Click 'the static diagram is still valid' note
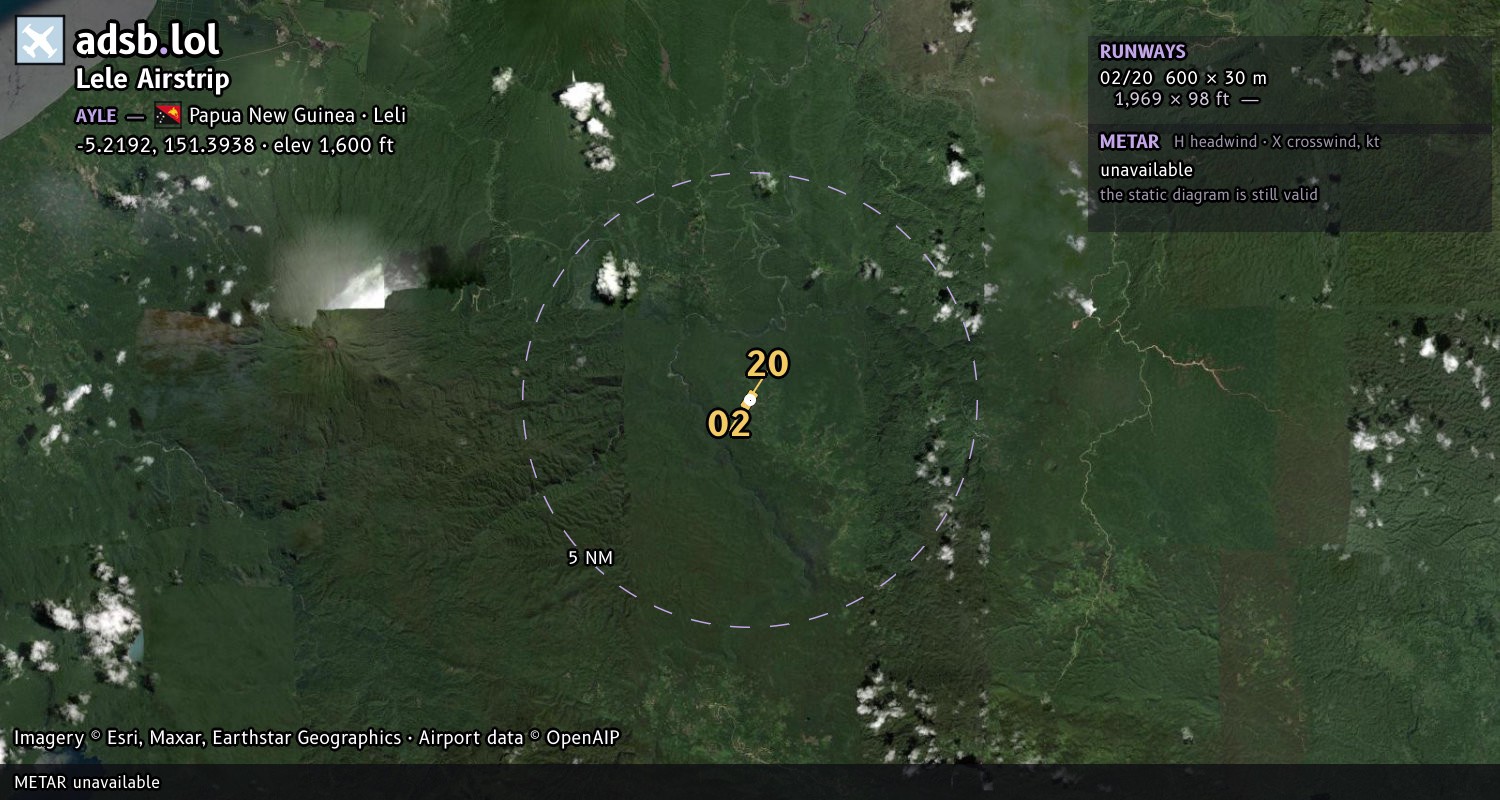1500x800 pixels. pyautogui.click(x=1209, y=195)
